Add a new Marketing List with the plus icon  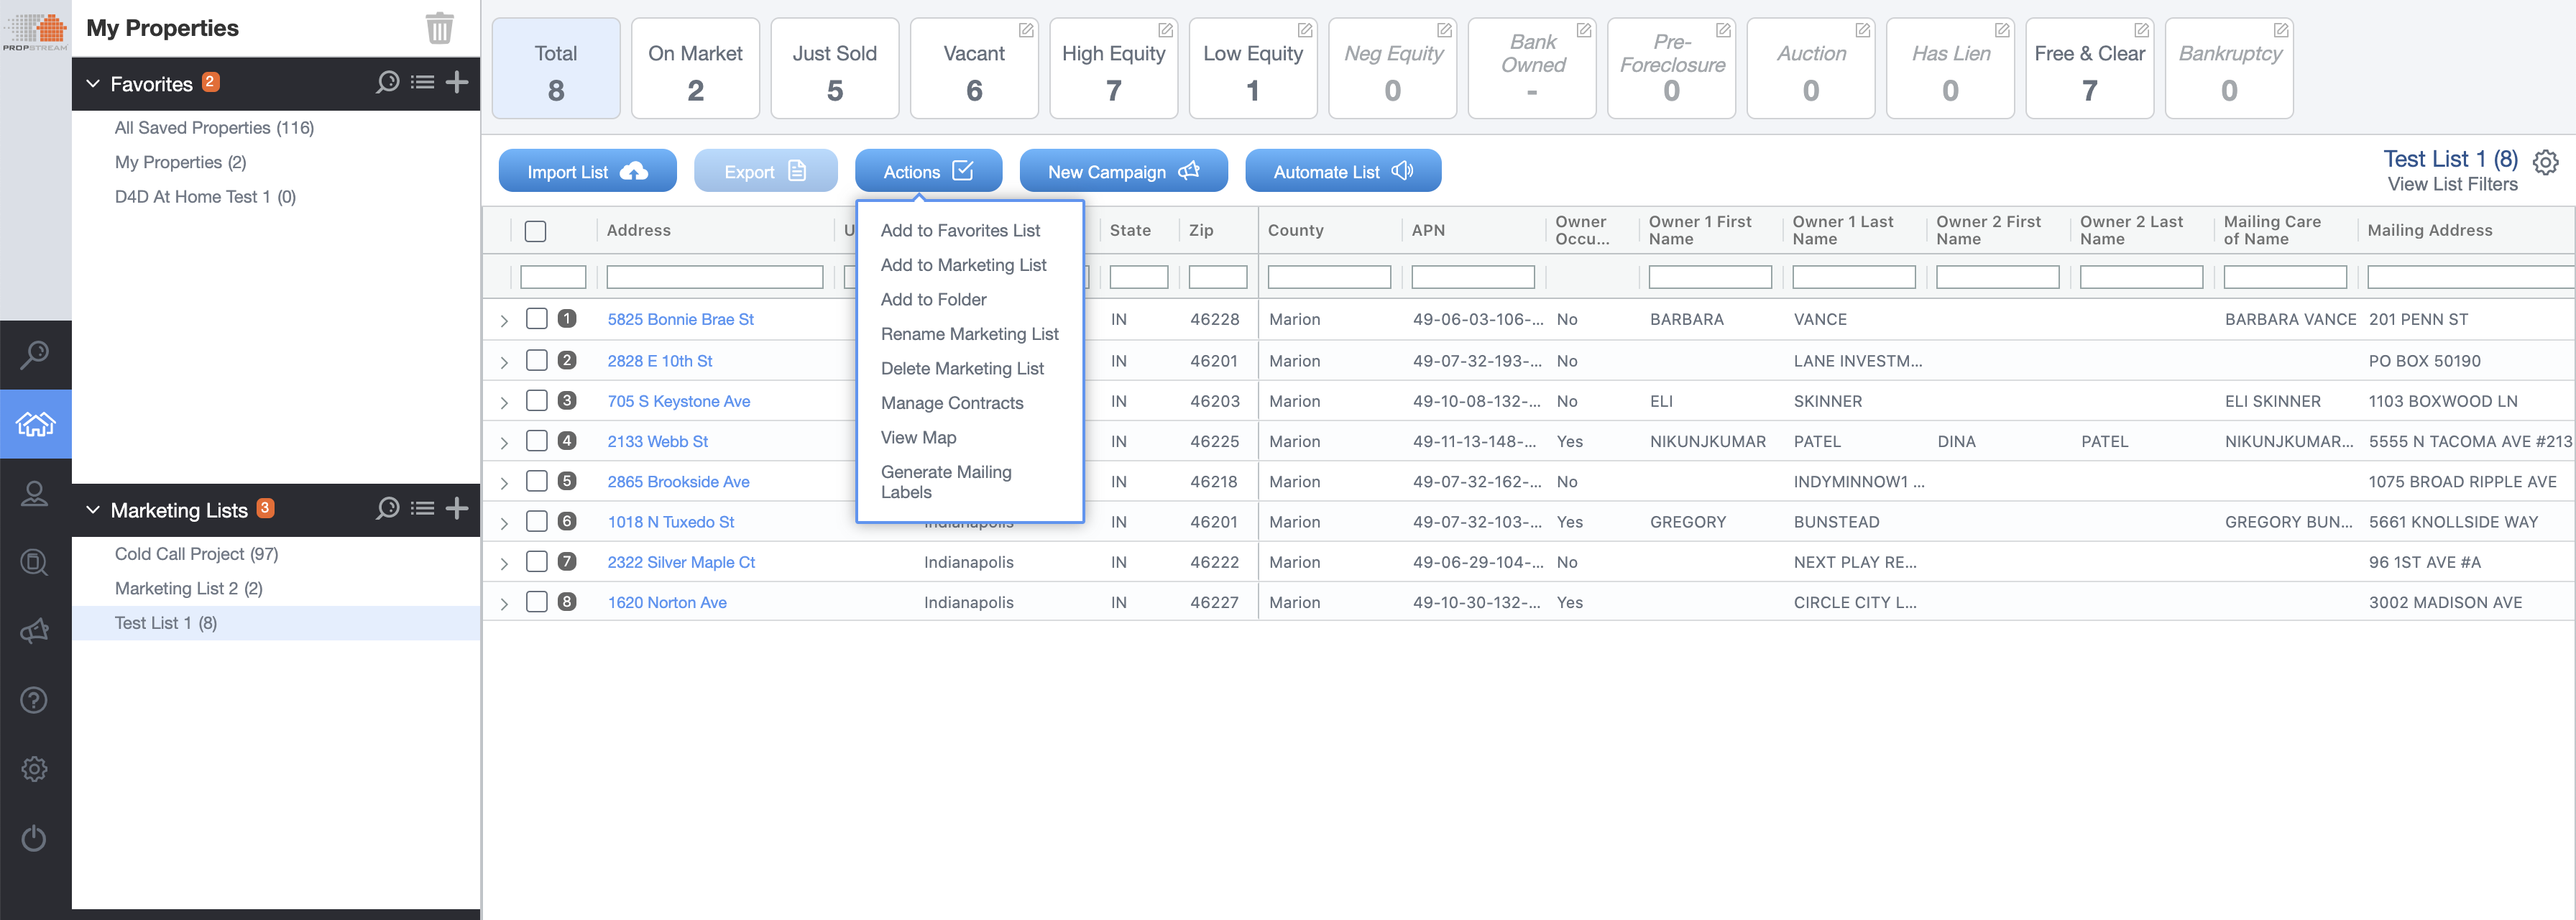(x=458, y=509)
